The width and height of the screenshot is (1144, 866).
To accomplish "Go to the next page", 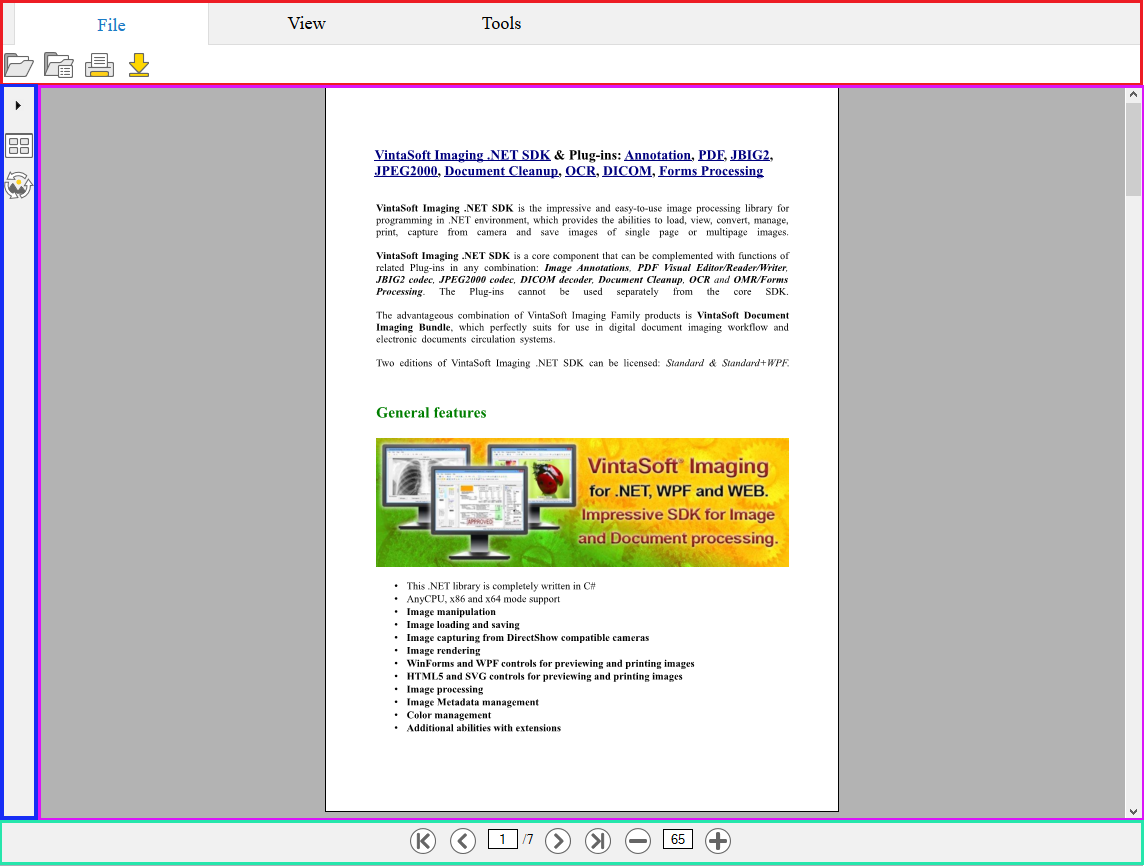I will pyautogui.click(x=558, y=840).
